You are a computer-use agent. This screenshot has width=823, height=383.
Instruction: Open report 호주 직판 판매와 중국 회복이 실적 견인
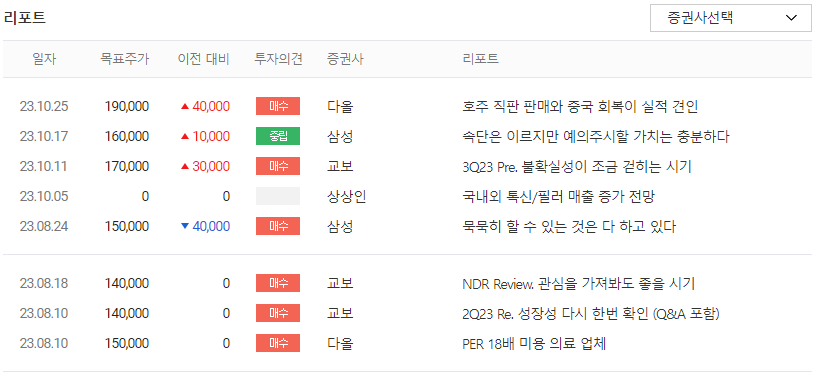(580, 107)
